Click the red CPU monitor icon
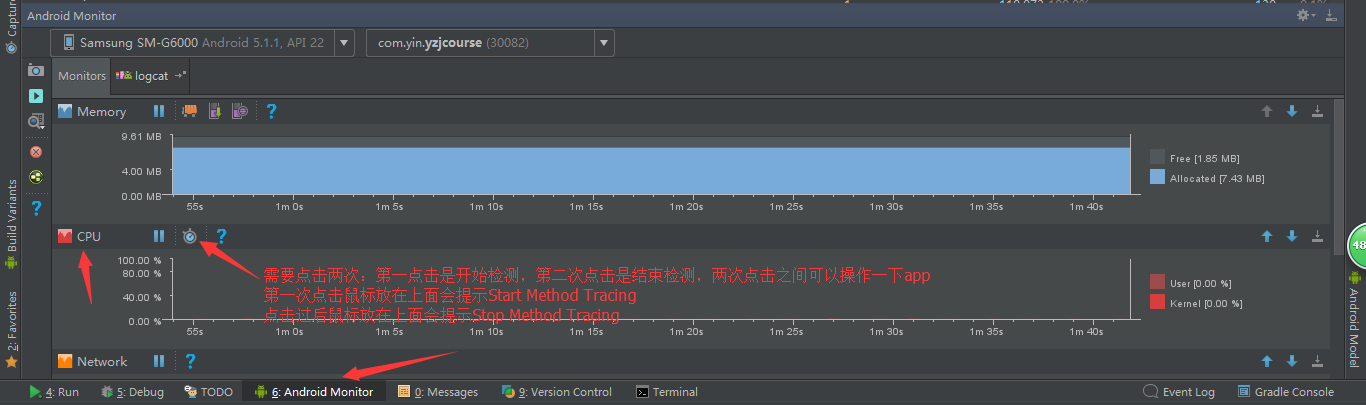The height and width of the screenshot is (405, 1366). click(65, 236)
